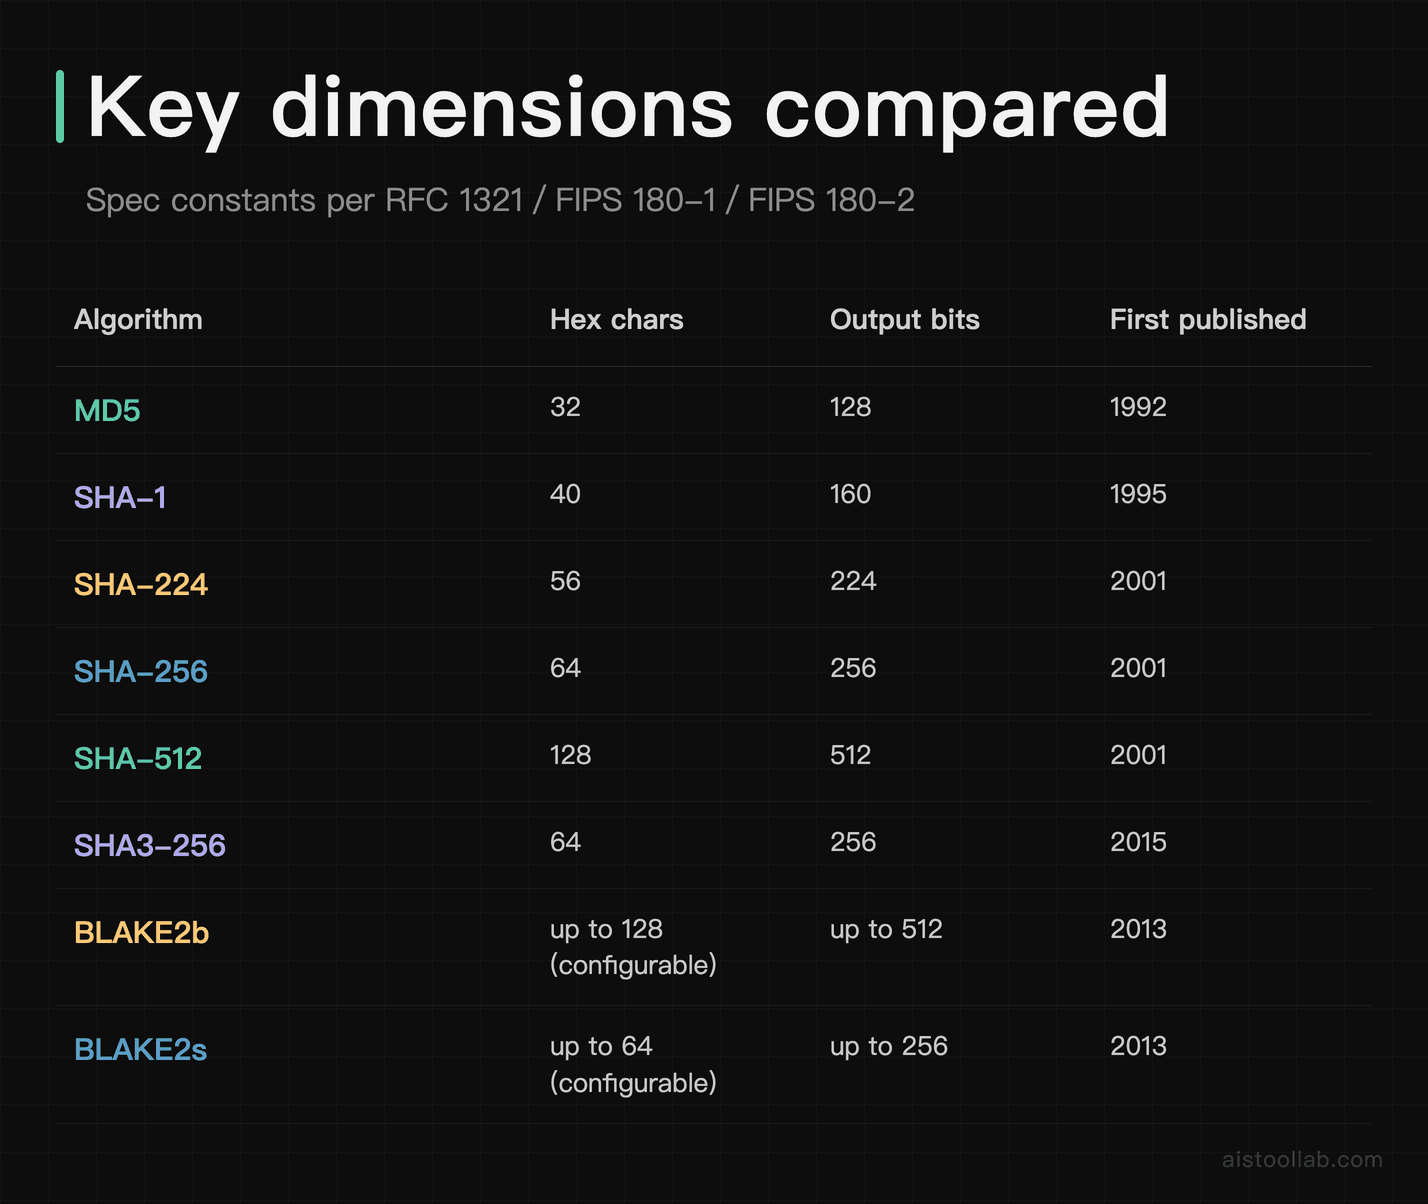Select SHA-1's output bits value 160

point(850,494)
